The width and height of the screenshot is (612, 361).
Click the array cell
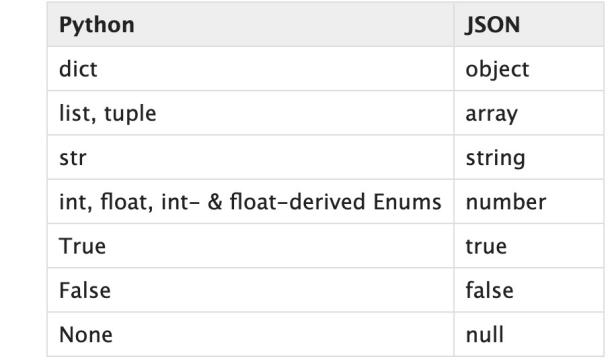pyautogui.click(x=529, y=113)
